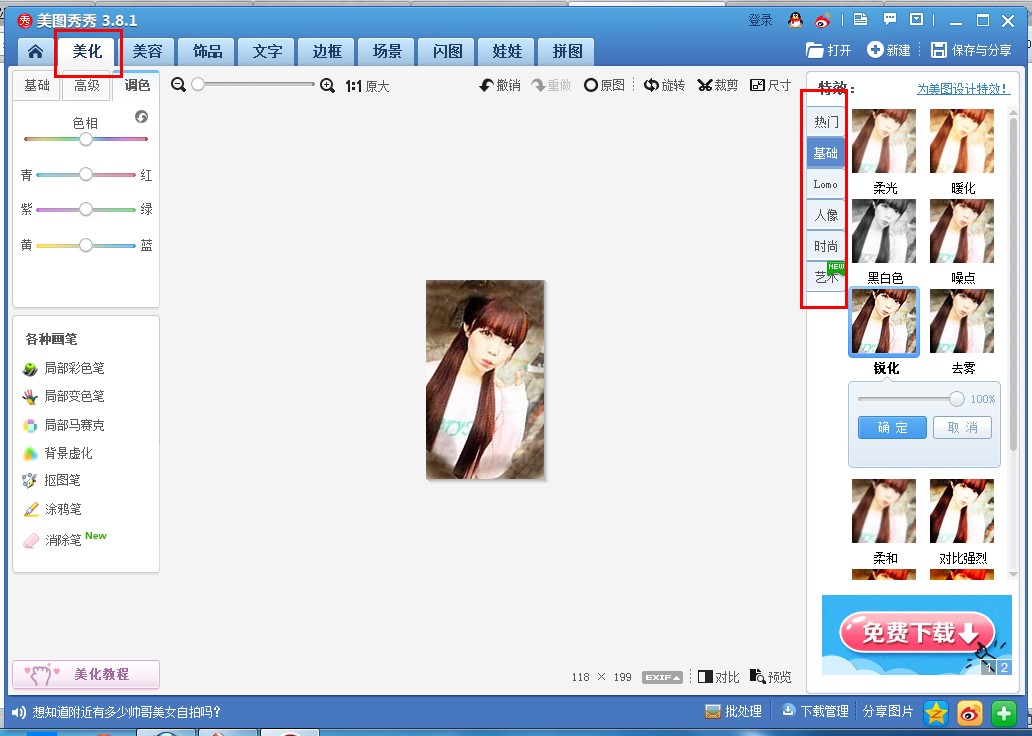This screenshot has width=1032, height=736.
Task: Open the 保存与分享 save and share menu
Action: (971, 50)
